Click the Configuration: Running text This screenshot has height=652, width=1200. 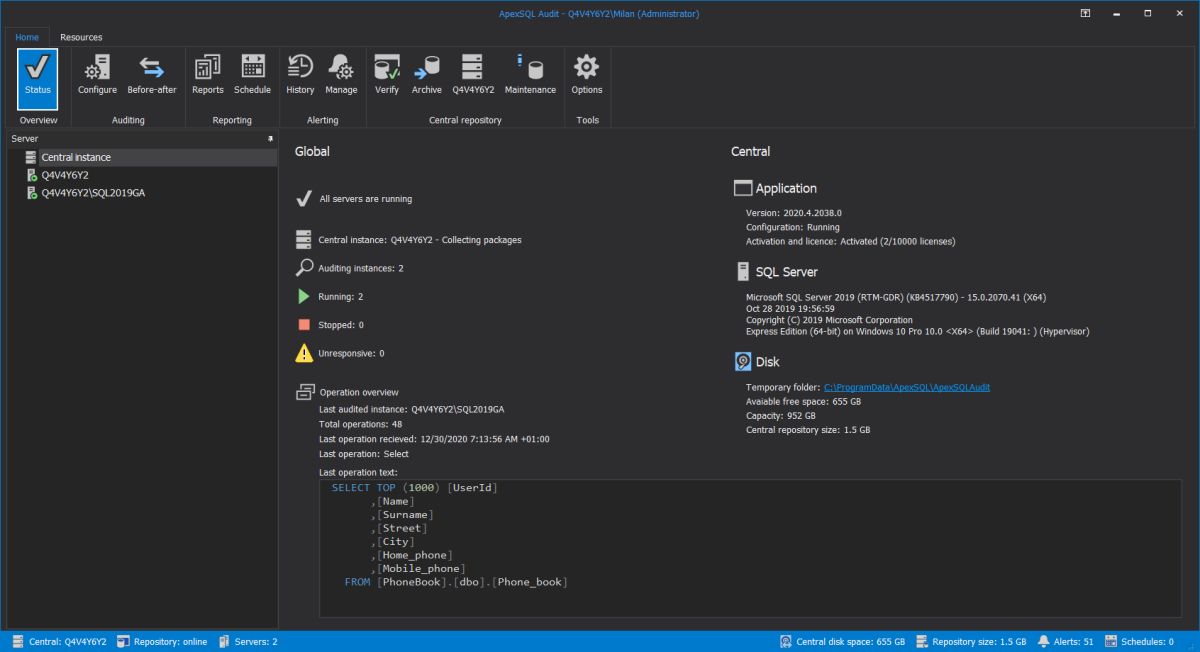coord(793,227)
